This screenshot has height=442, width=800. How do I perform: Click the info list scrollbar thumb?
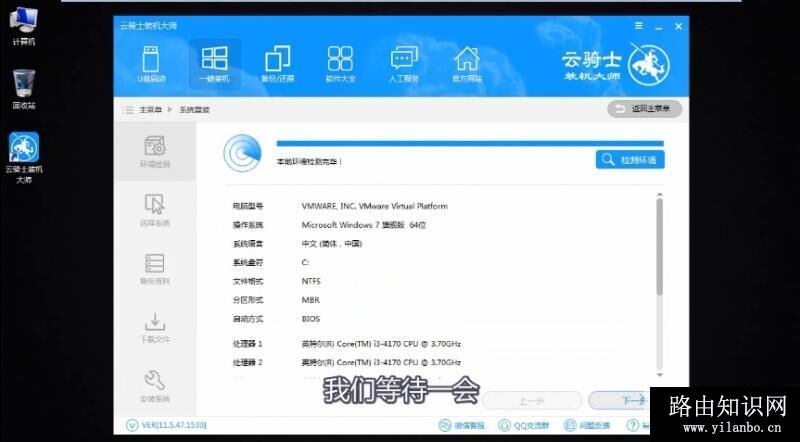pyautogui.click(x=660, y=247)
